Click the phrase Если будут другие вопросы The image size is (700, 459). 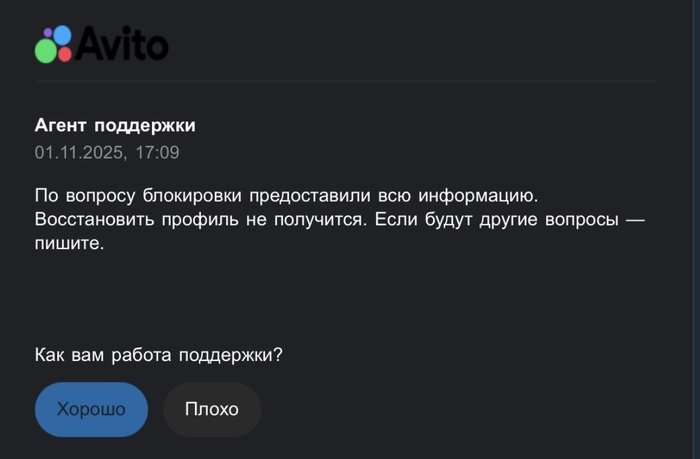495,218
